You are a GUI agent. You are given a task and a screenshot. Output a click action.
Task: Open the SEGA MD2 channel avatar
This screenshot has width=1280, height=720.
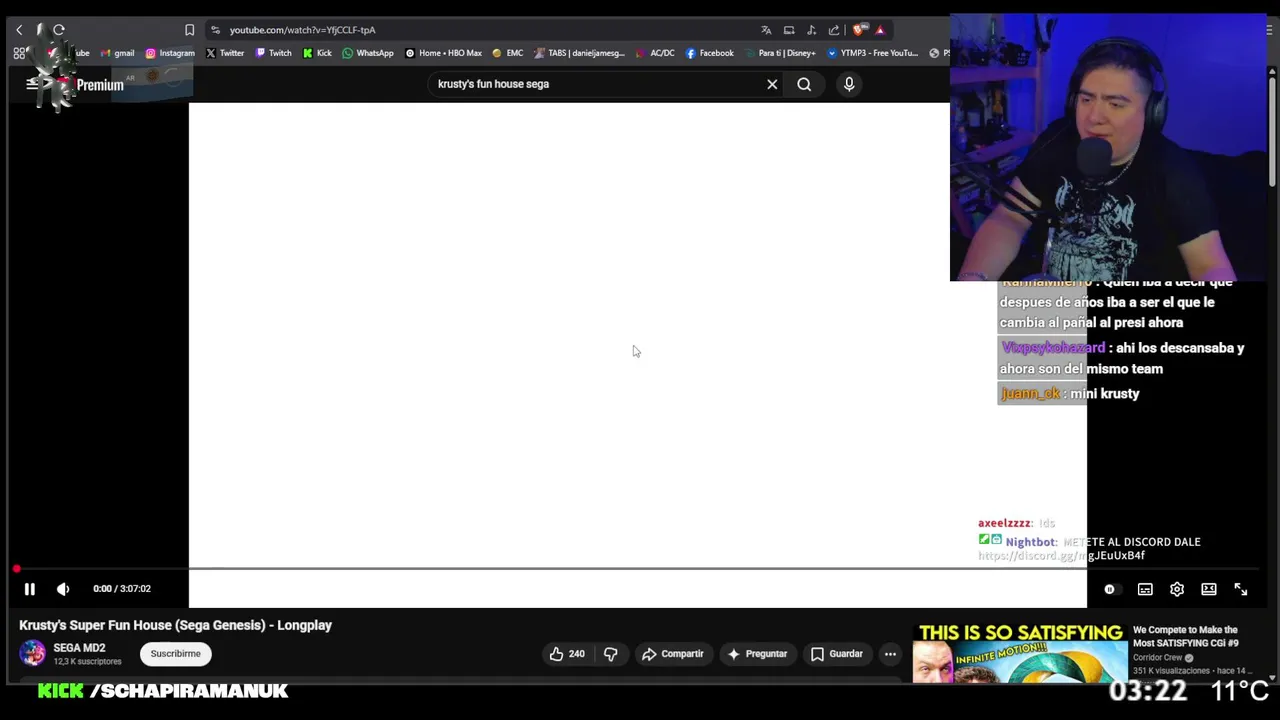coord(32,654)
